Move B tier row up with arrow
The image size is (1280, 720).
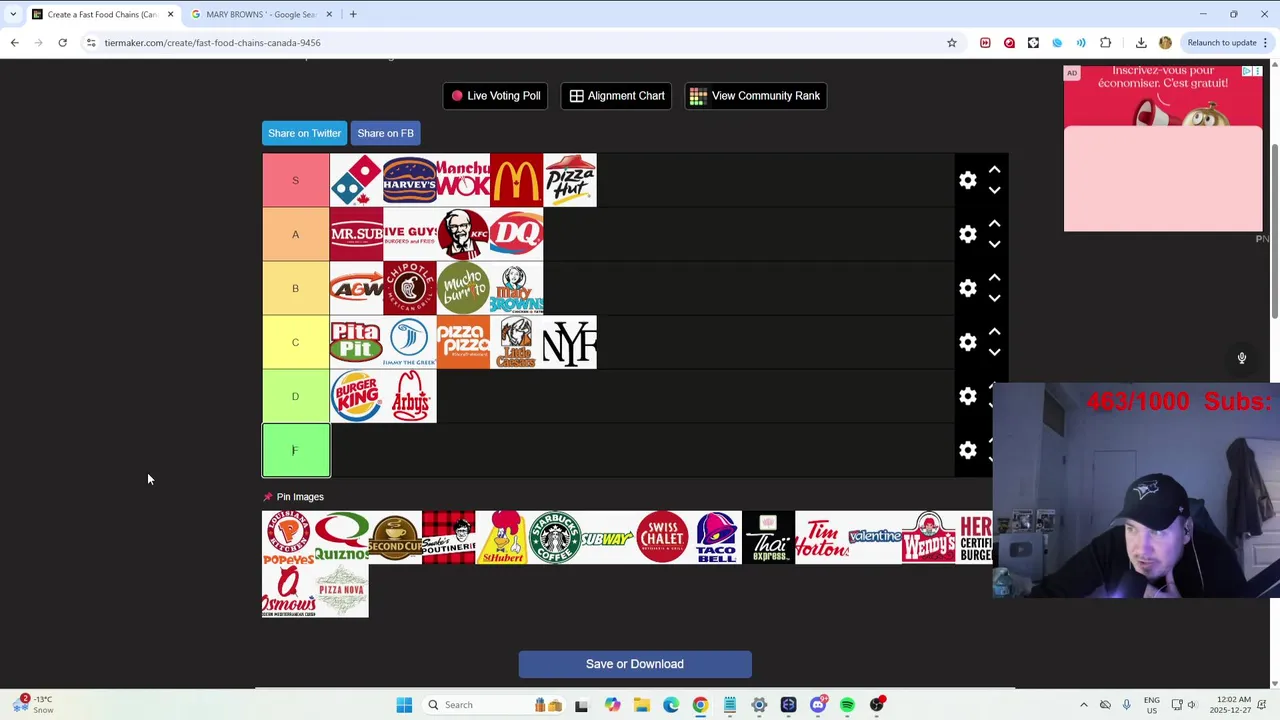(x=994, y=278)
